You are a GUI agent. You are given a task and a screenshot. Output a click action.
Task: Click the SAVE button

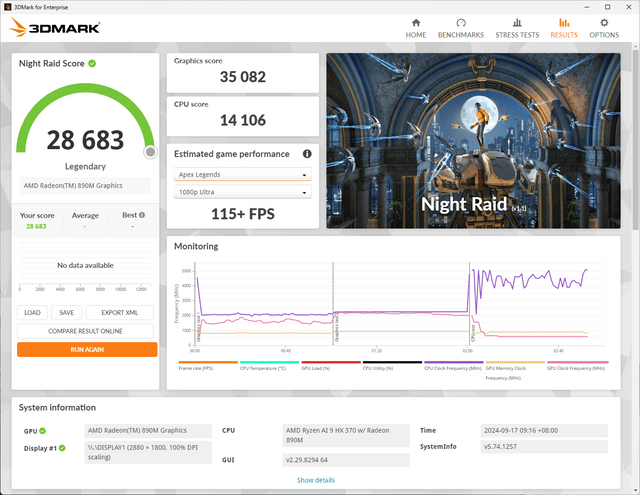click(x=67, y=313)
